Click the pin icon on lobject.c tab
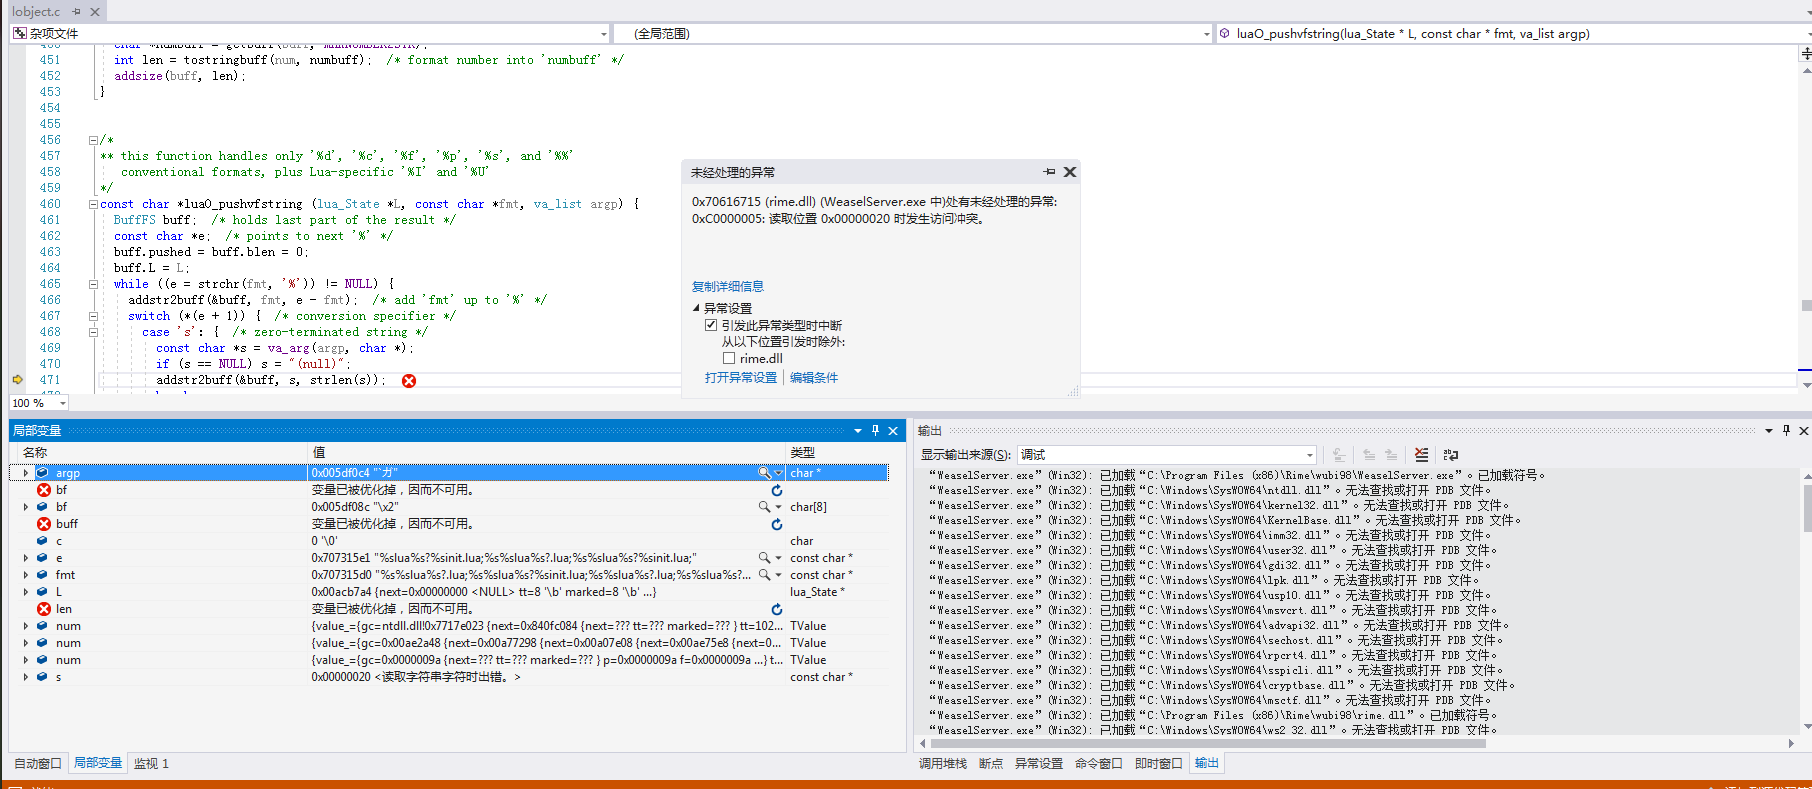The height and width of the screenshot is (789, 1812). (x=76, y=12)
